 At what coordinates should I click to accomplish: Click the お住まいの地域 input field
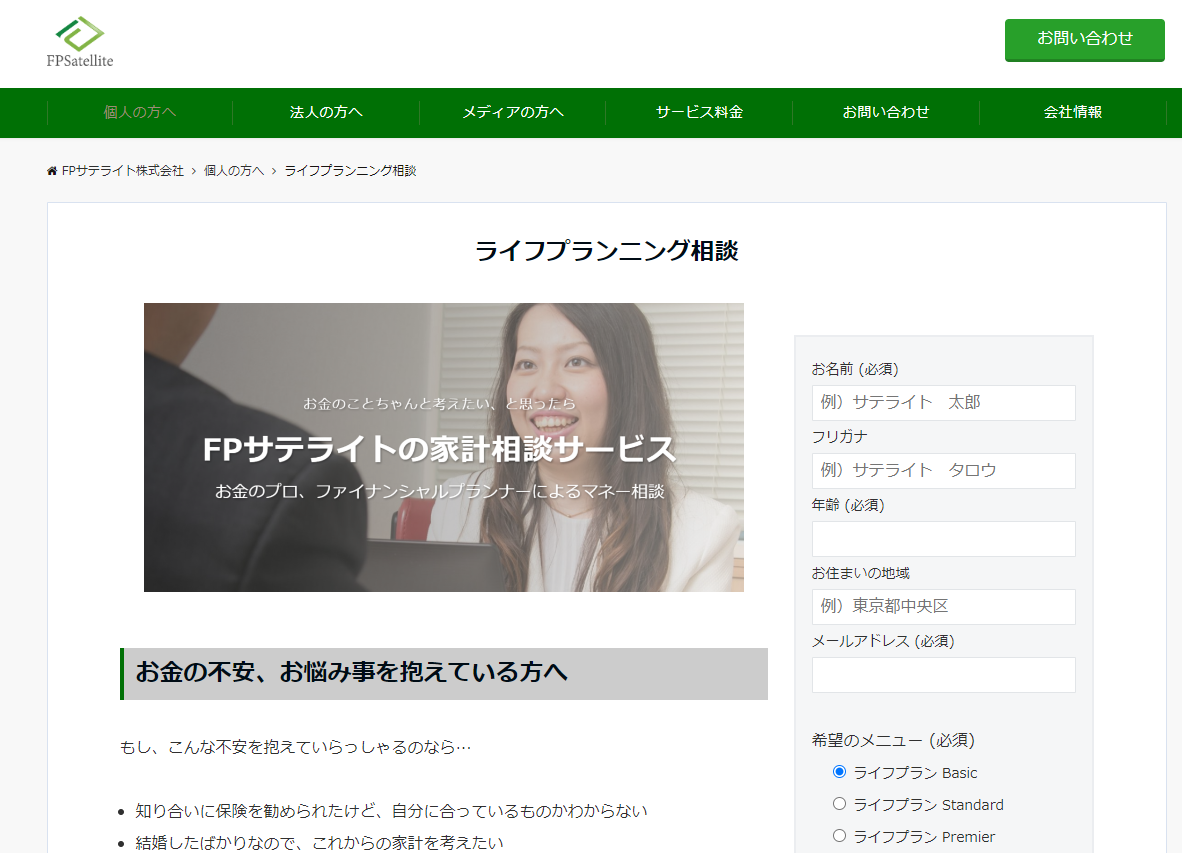pyautogui.click(x=943, y=607)
